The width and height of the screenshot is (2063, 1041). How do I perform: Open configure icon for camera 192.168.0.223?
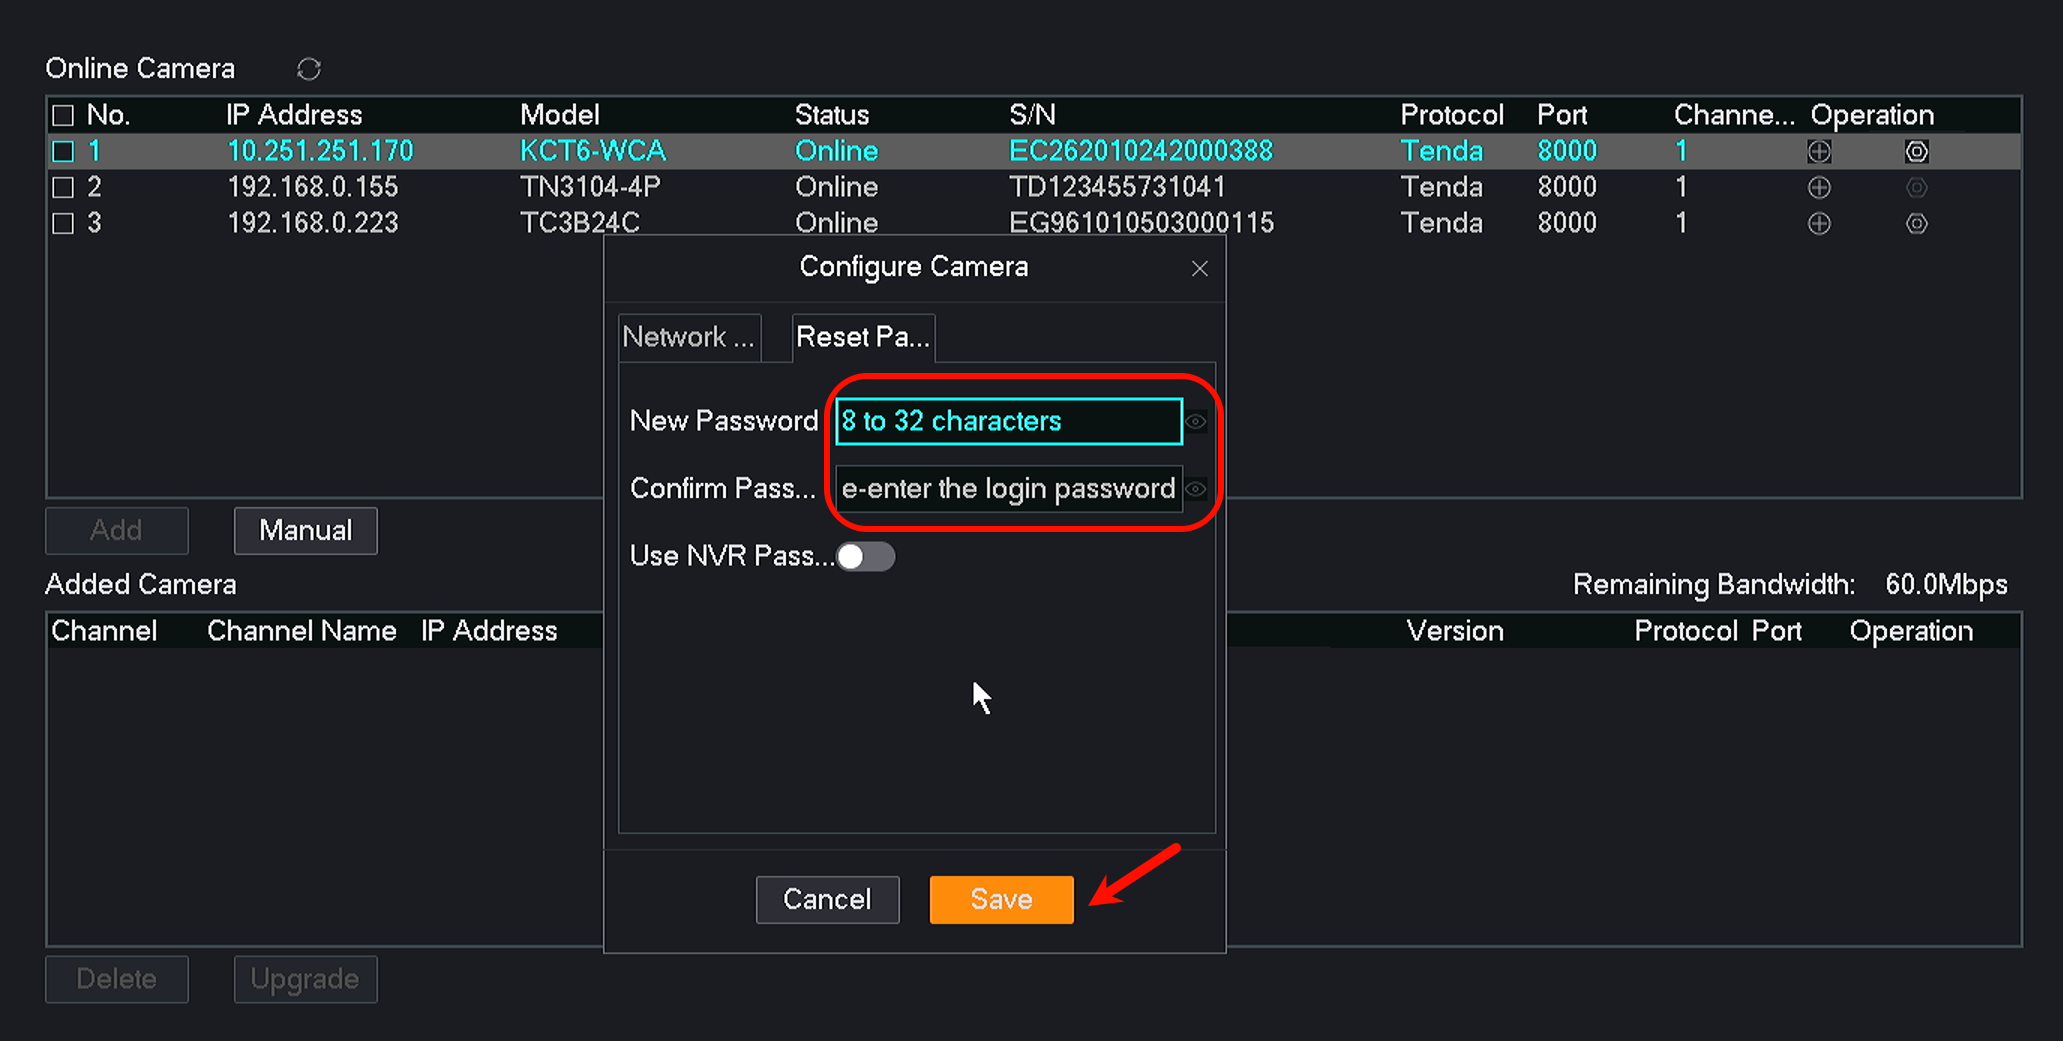(x=1915, y=223)
